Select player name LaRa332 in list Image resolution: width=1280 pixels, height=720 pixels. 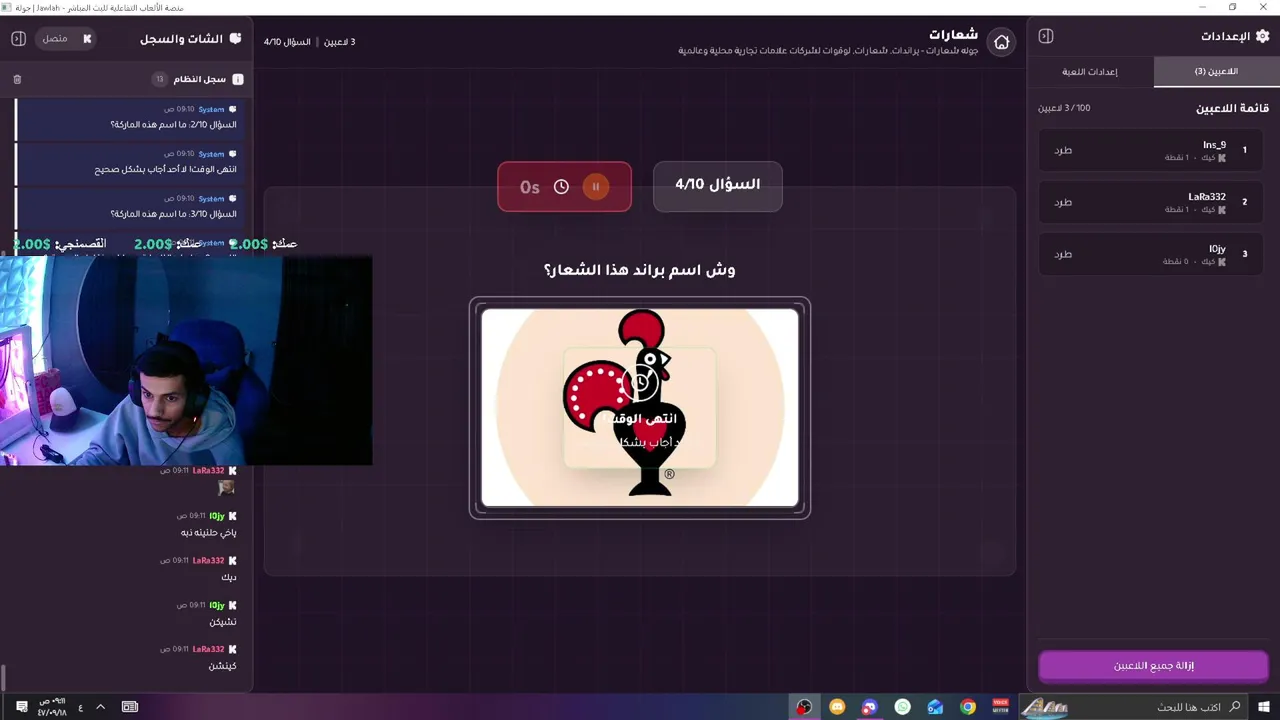tap(1207, 197)
